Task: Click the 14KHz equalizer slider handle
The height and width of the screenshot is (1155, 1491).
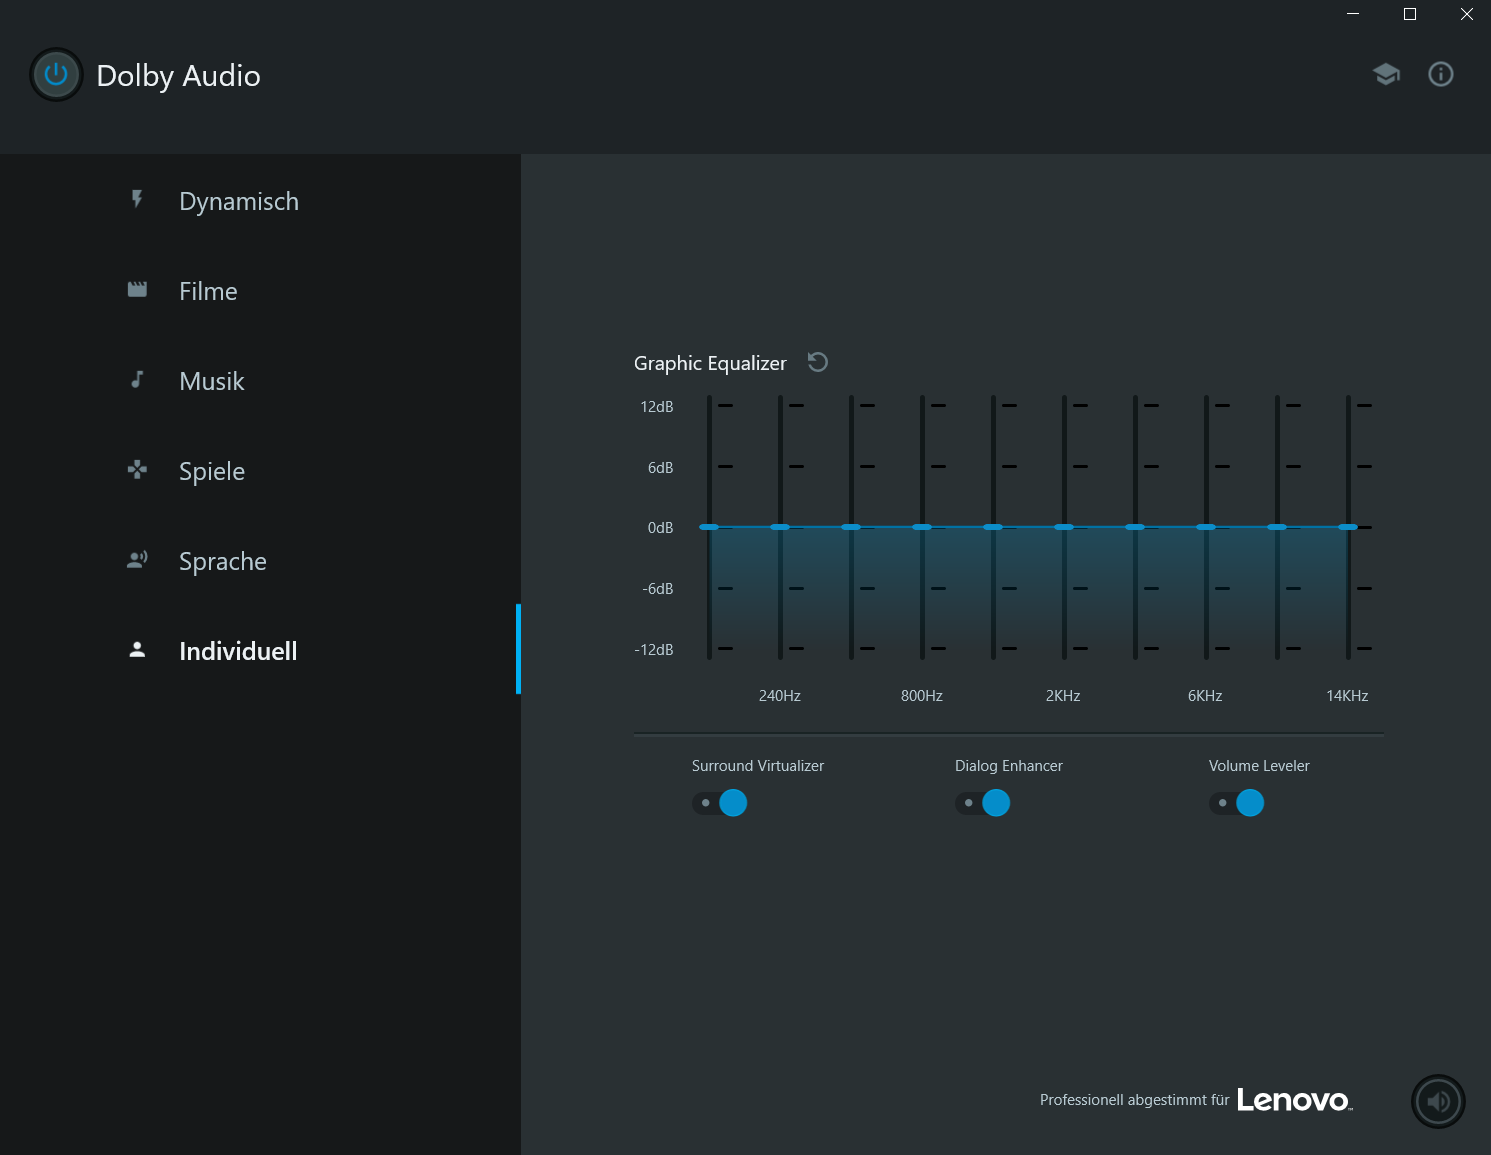Action: [x=1348, y=527]
